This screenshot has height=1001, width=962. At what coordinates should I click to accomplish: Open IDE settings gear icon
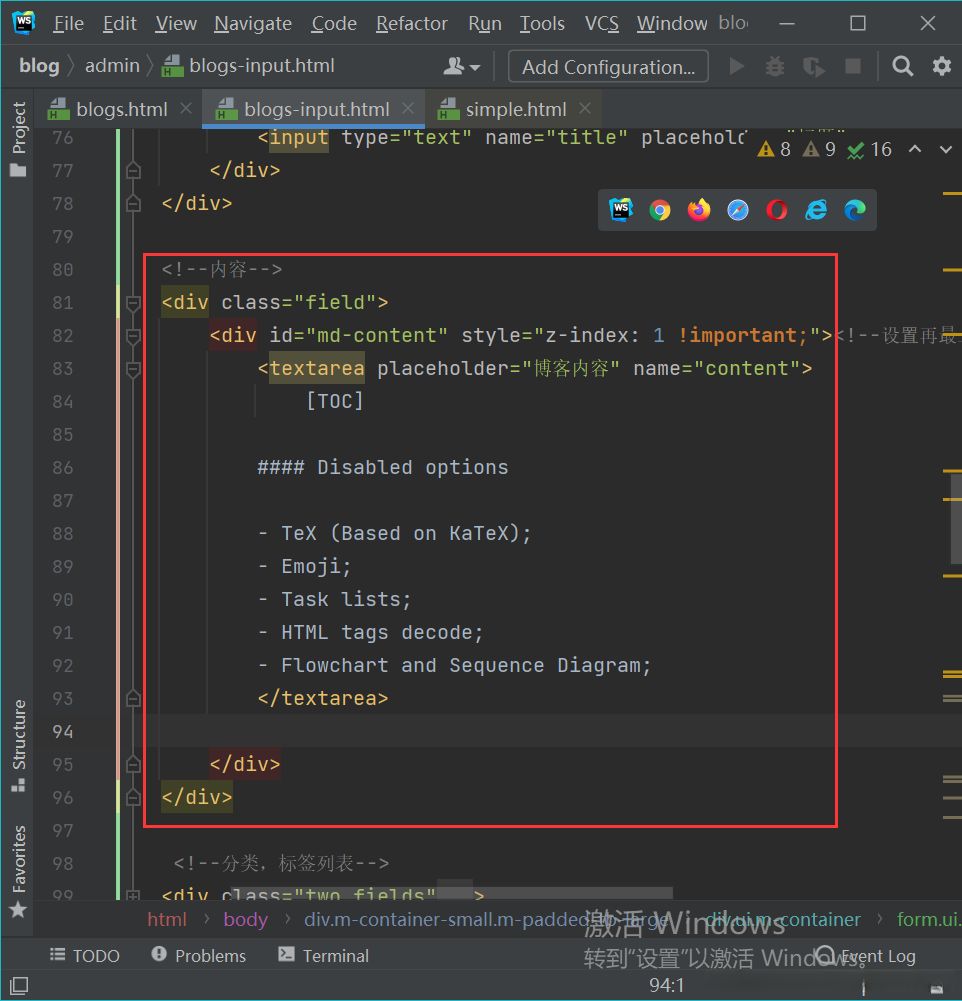click(x=941, y=67)
